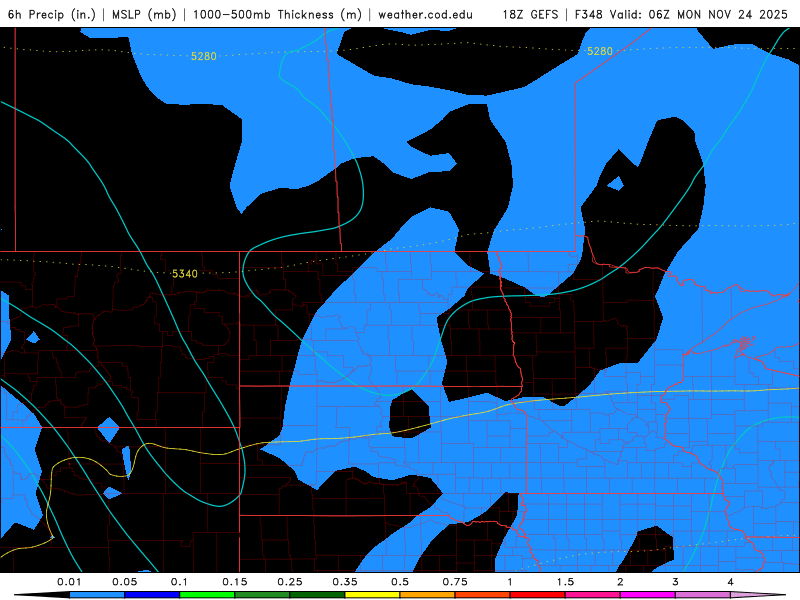The height and width of the screenshot is (600, 800).
Task: Select the "0.1" legend value
Action: (x=179, y=582)
